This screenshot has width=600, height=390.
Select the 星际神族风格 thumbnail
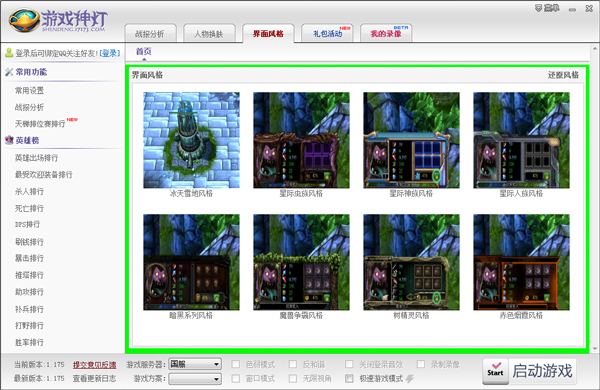click(411, 140)
